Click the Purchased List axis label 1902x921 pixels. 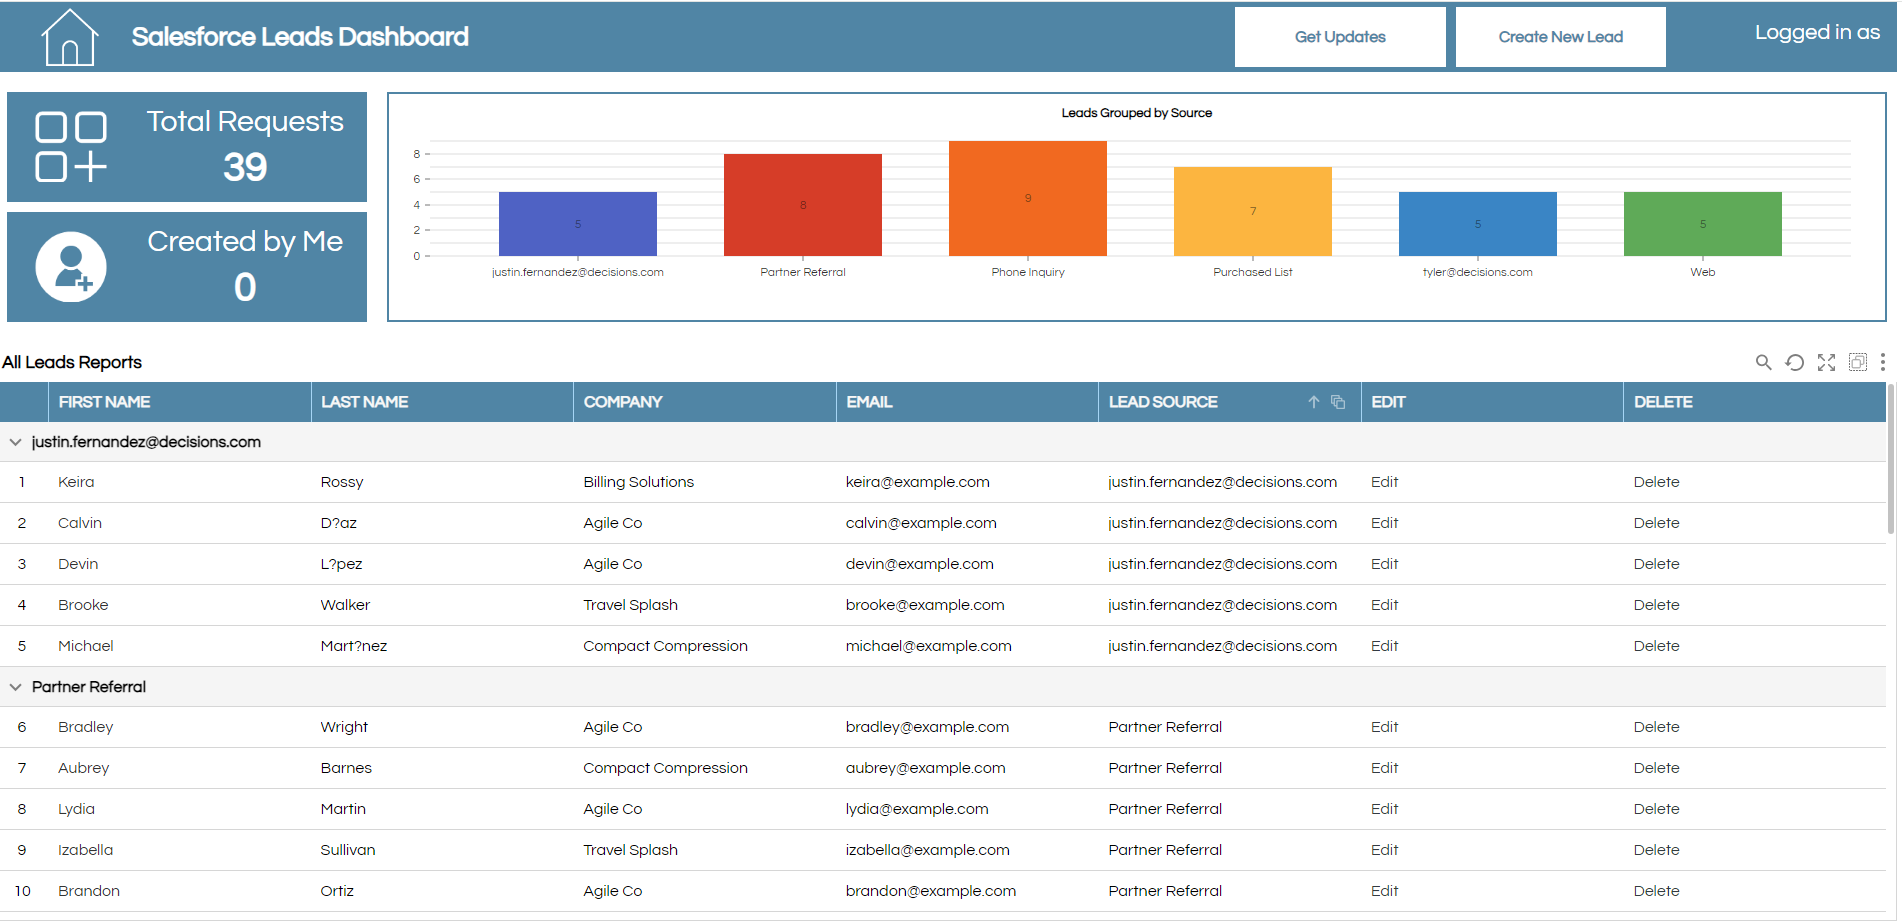(1252, 272)
